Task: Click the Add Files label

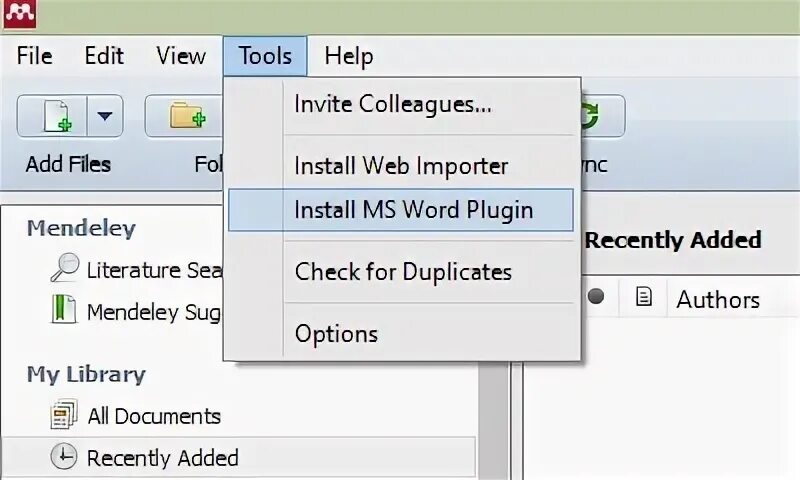Action: point(68,164)
